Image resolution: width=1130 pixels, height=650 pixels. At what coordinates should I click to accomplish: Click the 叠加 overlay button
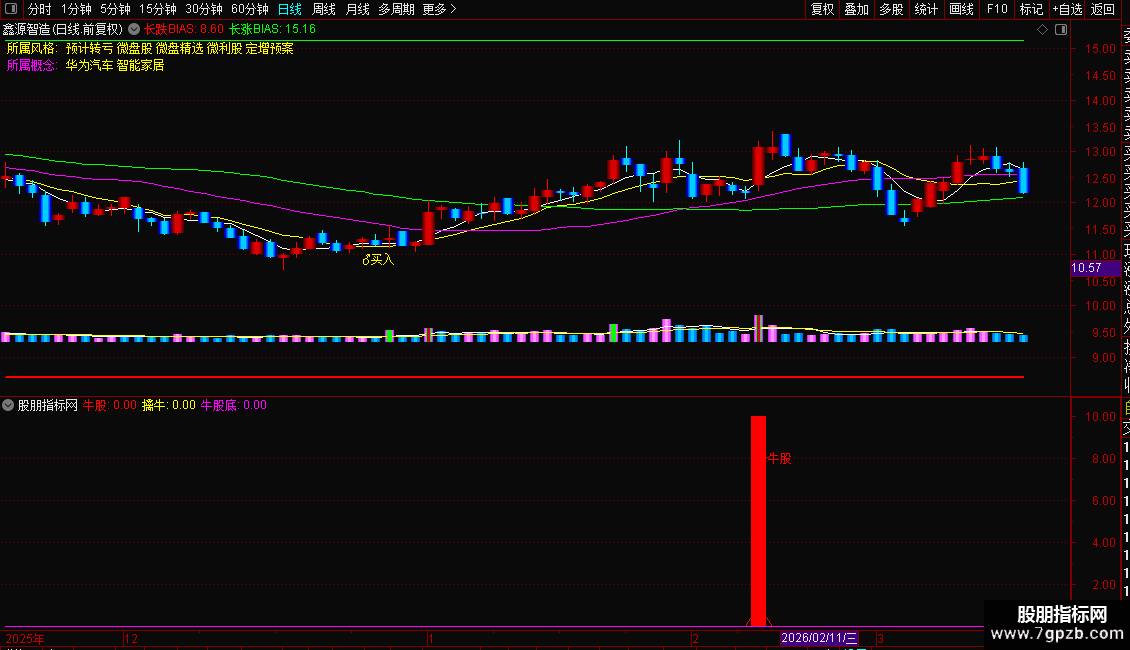pos(857,9)
